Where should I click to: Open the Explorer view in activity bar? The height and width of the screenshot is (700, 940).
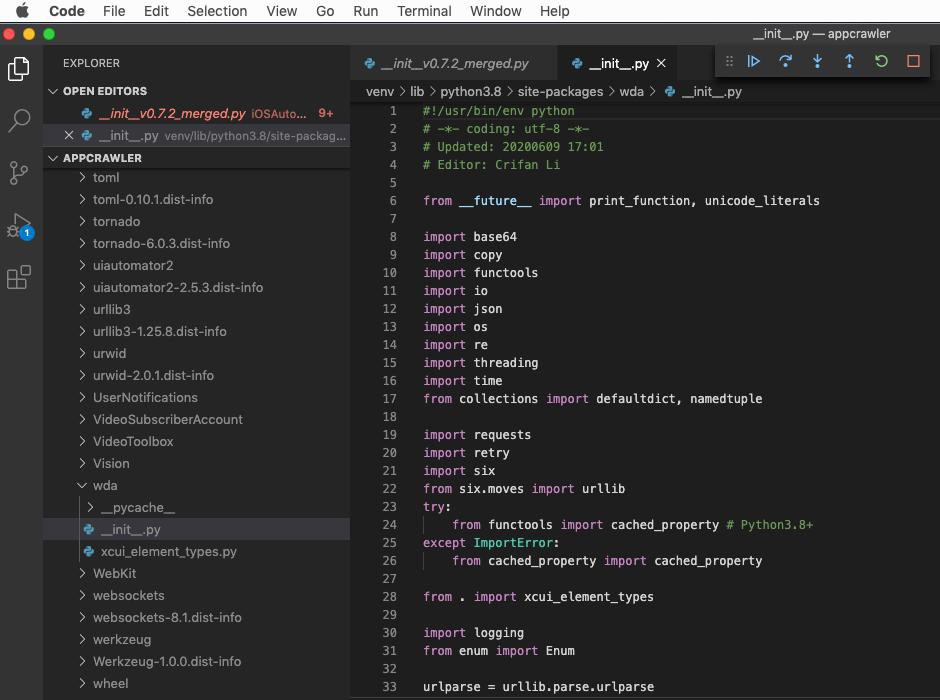tap(19, 68)
